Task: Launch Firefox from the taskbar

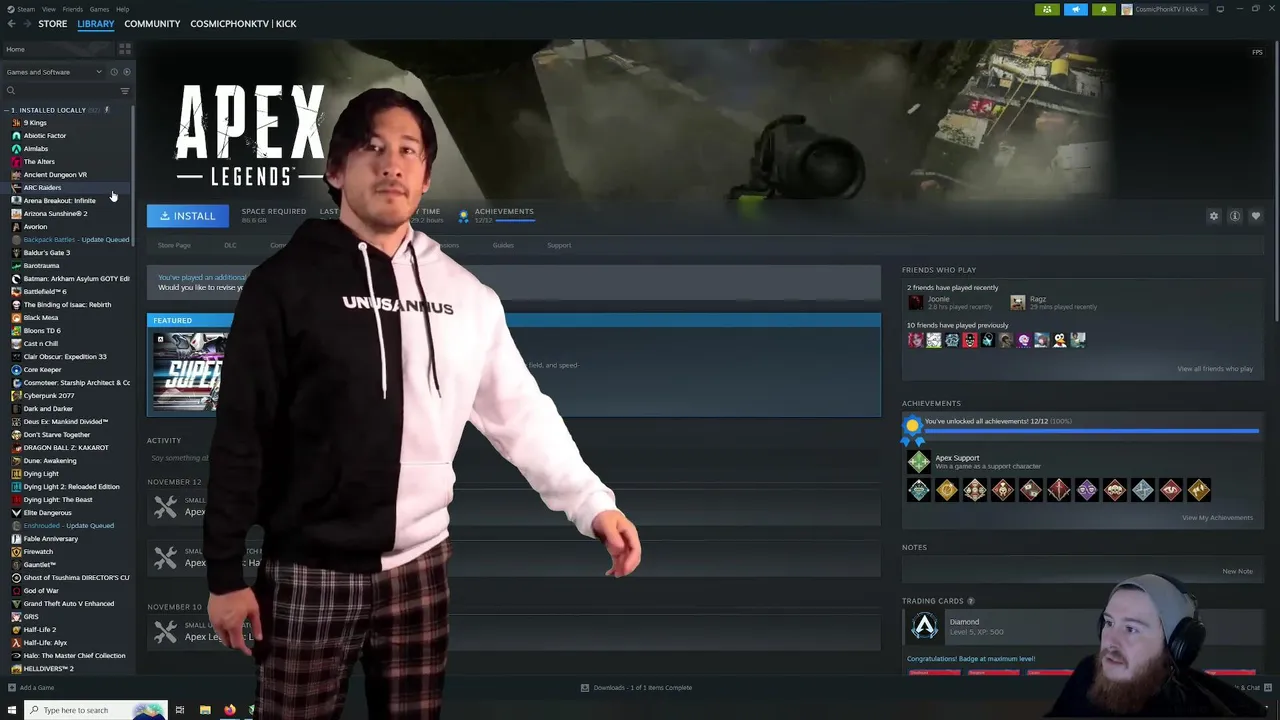Action: coord(230,710)
